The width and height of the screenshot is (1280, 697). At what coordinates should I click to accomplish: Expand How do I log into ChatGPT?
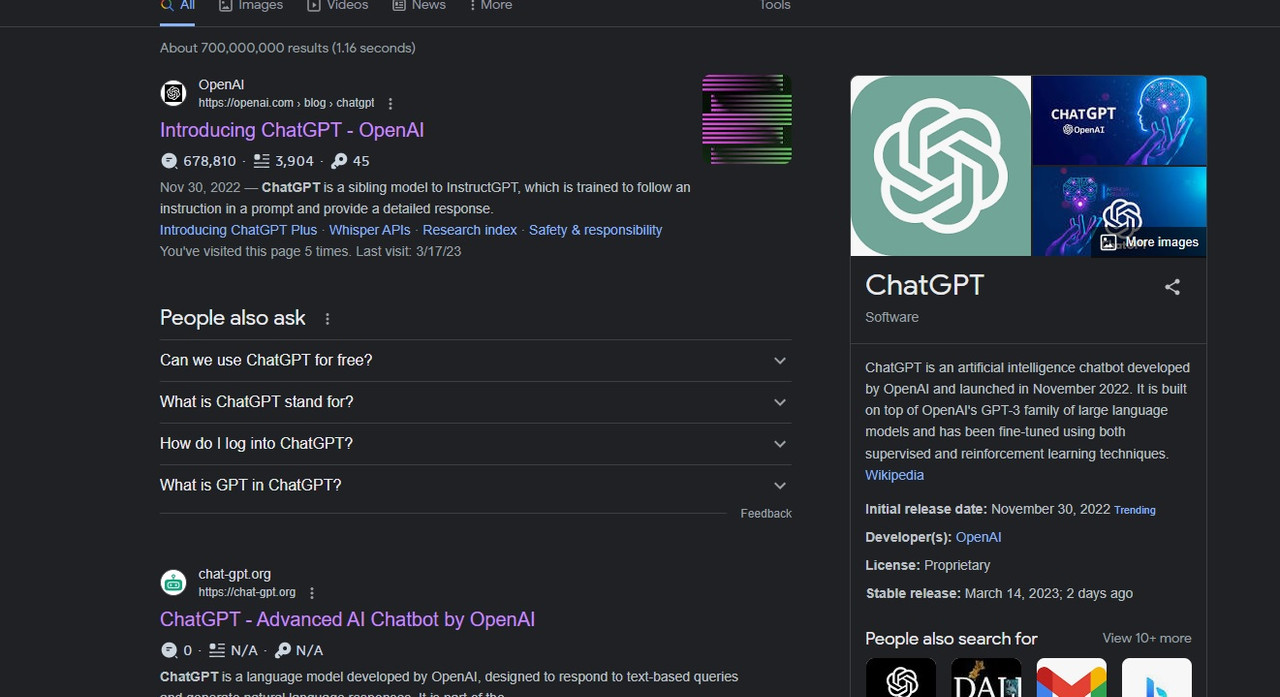point(475,444)
